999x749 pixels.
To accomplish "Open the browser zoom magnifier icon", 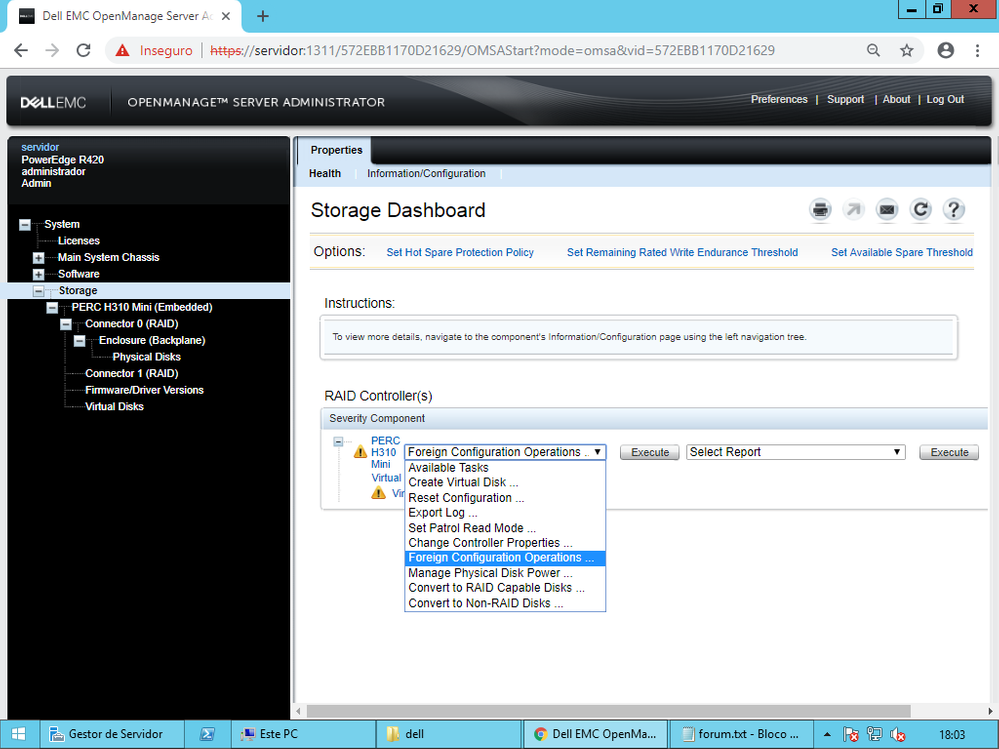I will (873, 50).
